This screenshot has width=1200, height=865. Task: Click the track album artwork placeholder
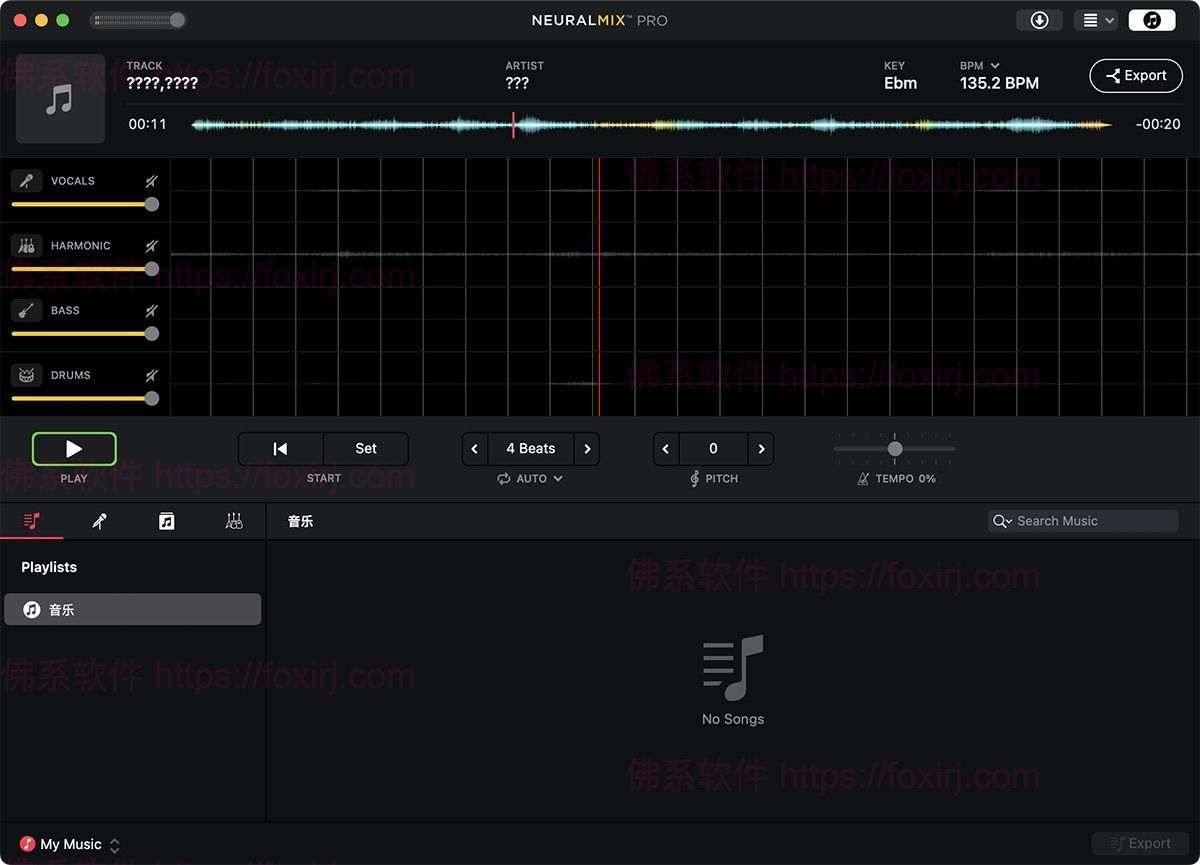[60, 99]
